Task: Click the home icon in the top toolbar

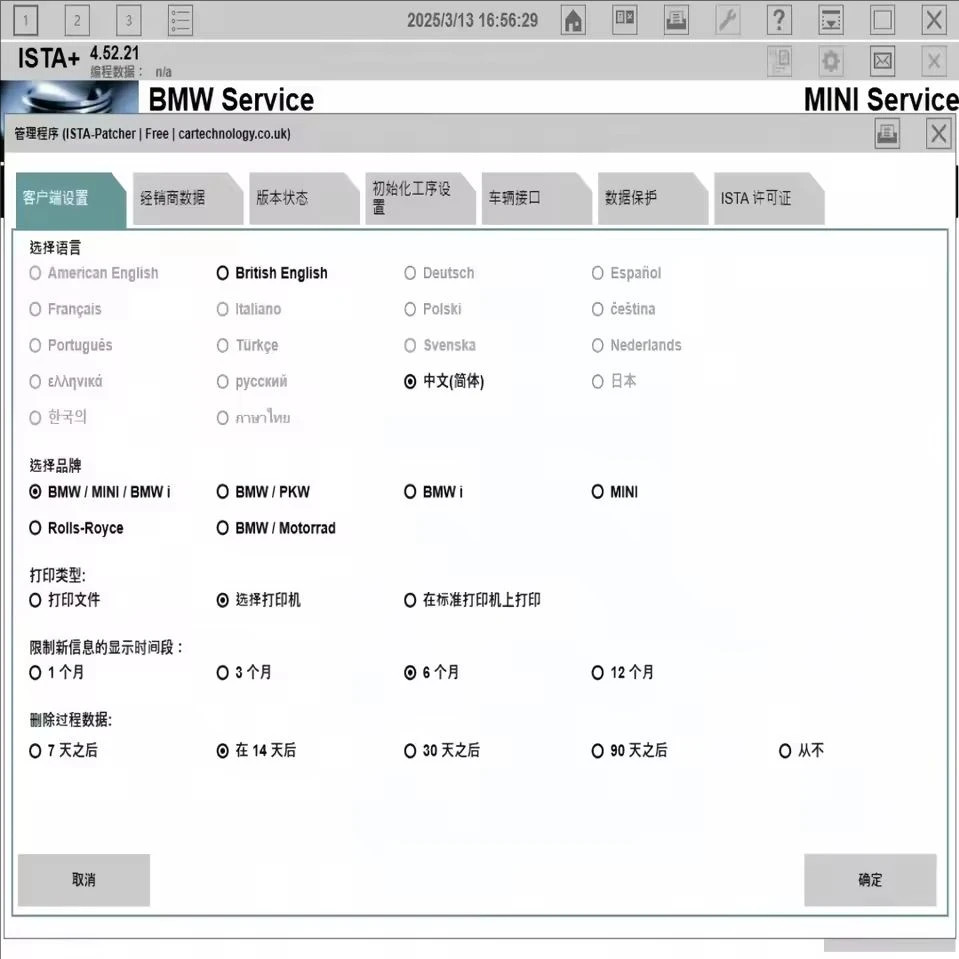Action: 572,19
